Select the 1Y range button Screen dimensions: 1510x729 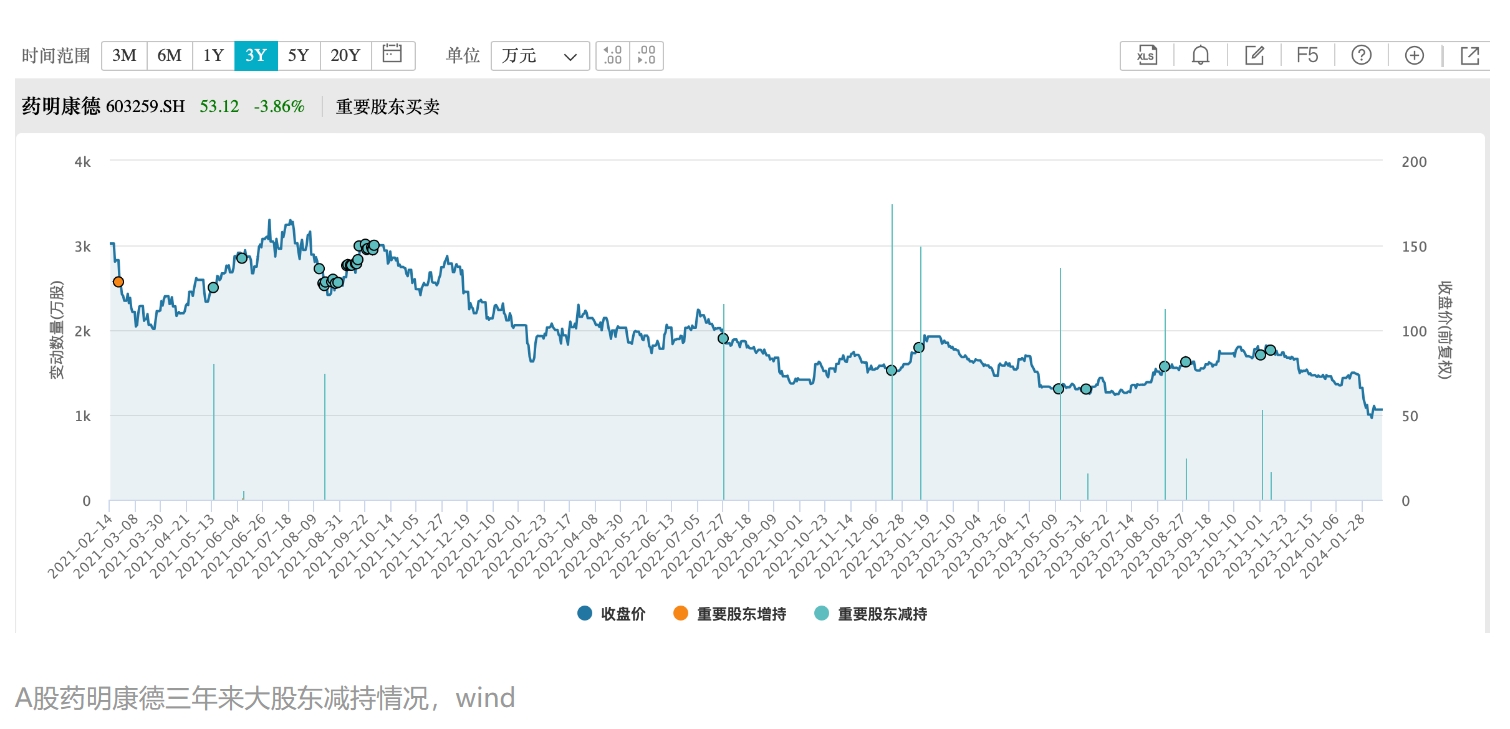pos(213,56)
